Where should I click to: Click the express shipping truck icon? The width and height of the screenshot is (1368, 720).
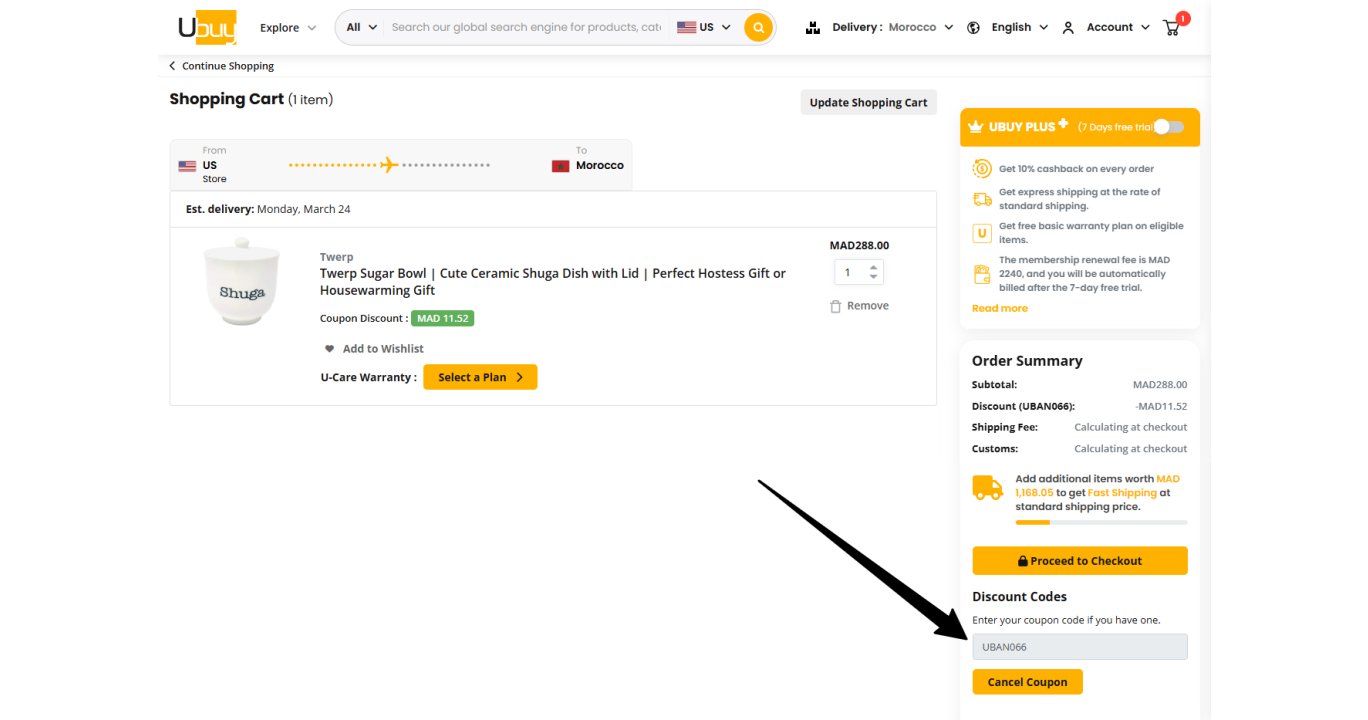[x=982, y=199]
